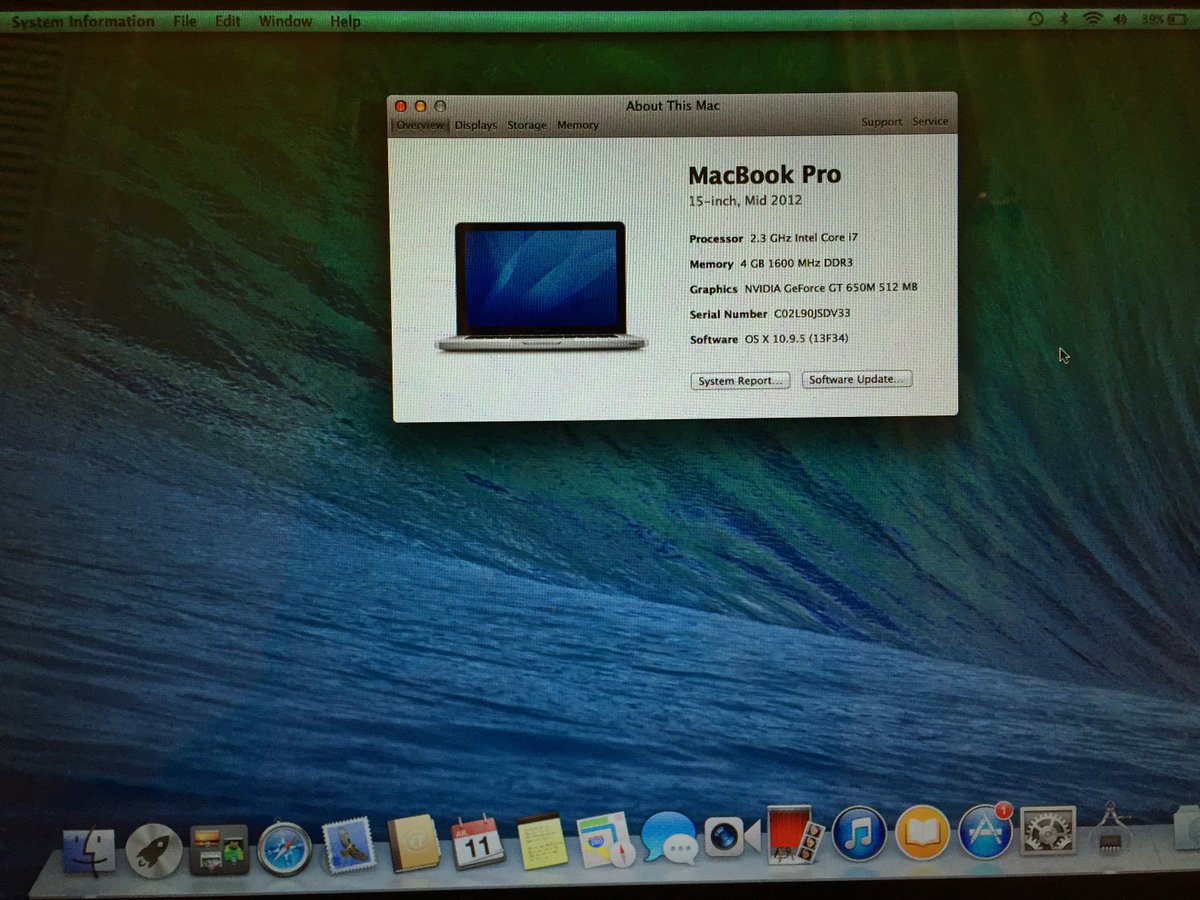
Task: Open the Service link
Action: click(x=930, y=122)
